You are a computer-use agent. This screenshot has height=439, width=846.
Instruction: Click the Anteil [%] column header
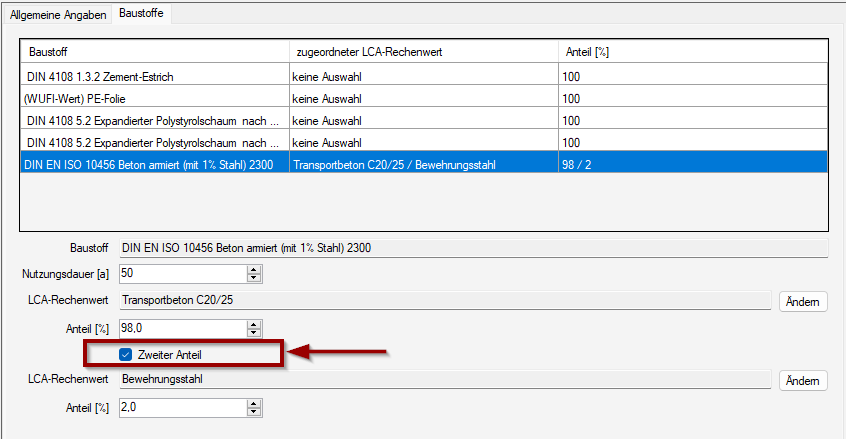click(x=690, y=51)
